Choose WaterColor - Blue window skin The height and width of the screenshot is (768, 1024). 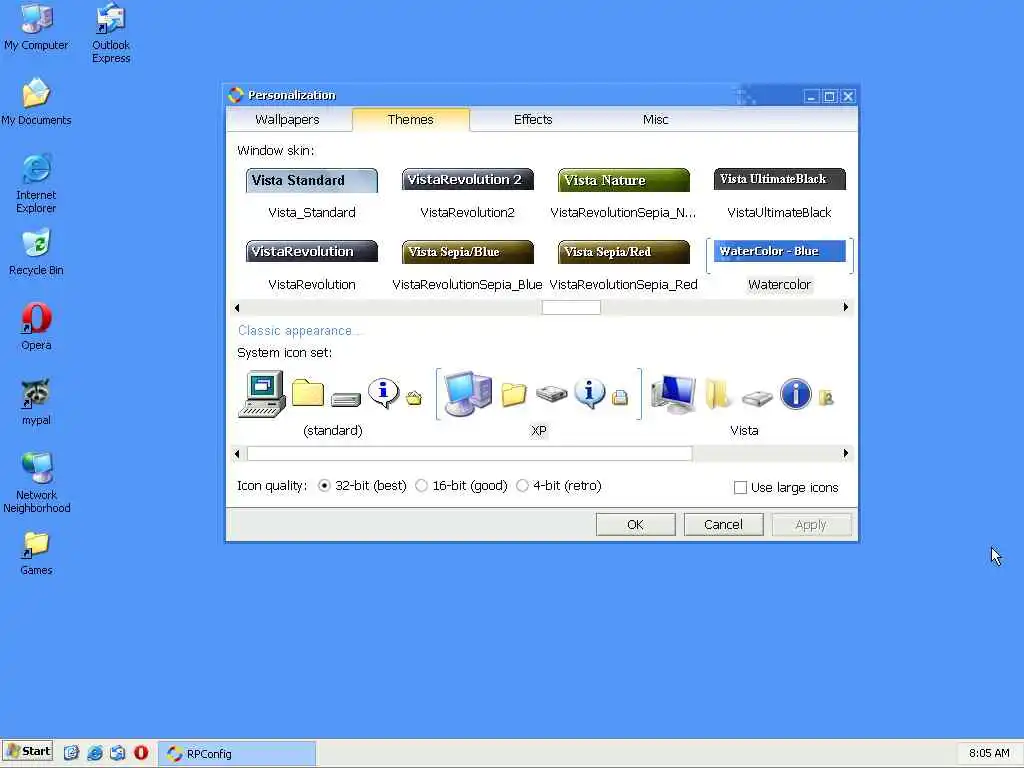(780, 266)
